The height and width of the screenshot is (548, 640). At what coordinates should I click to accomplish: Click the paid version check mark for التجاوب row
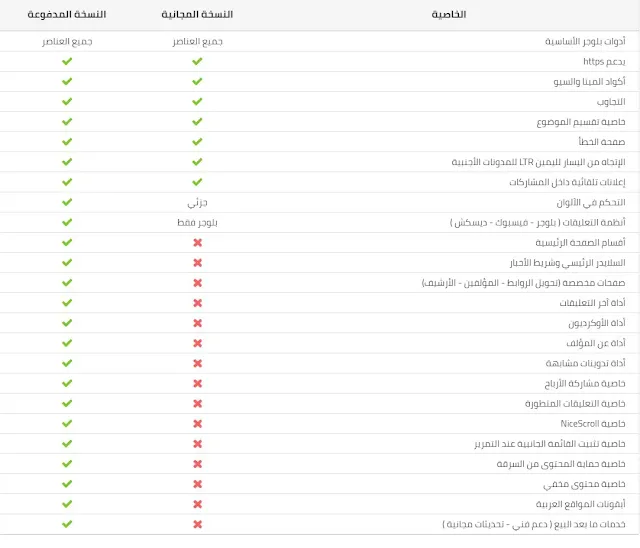click(67, 101)
